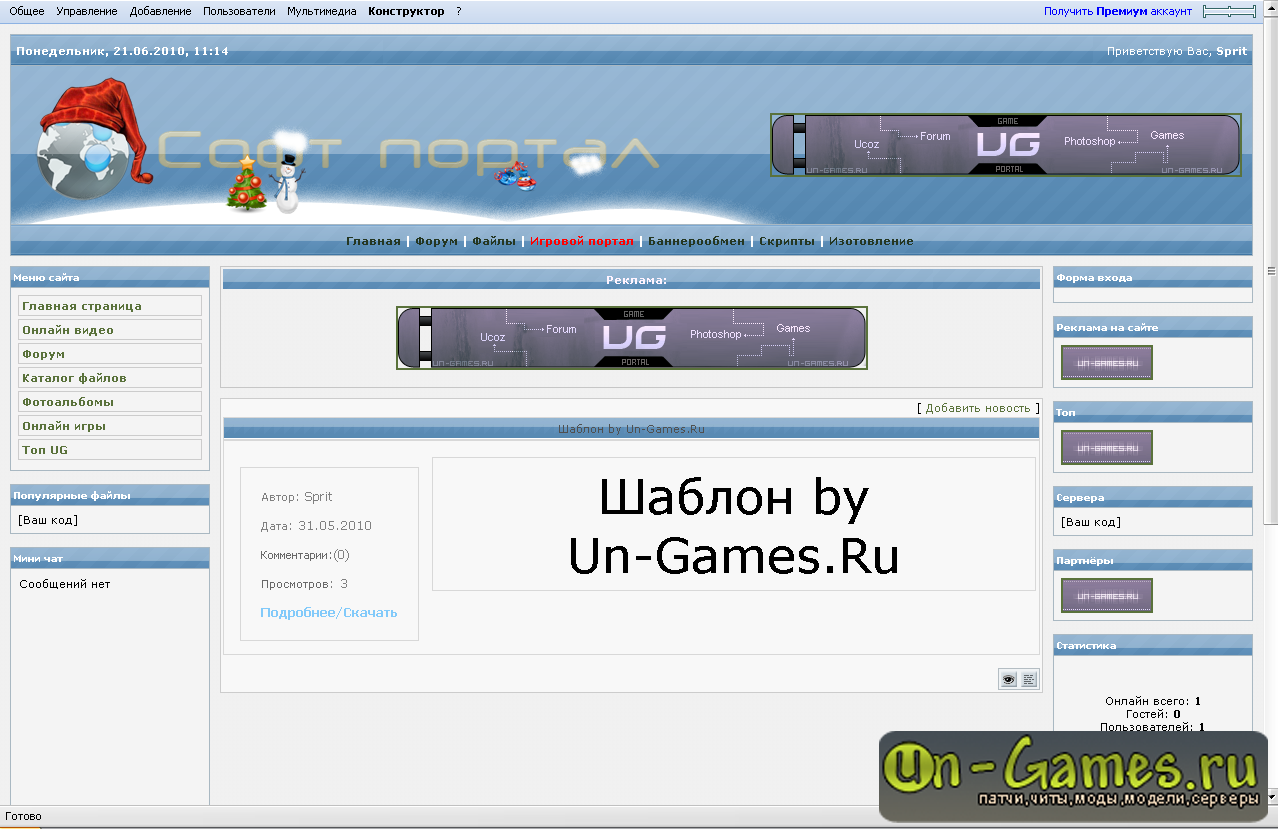Adjust the slider in the top admin bar

point(1229,11)
